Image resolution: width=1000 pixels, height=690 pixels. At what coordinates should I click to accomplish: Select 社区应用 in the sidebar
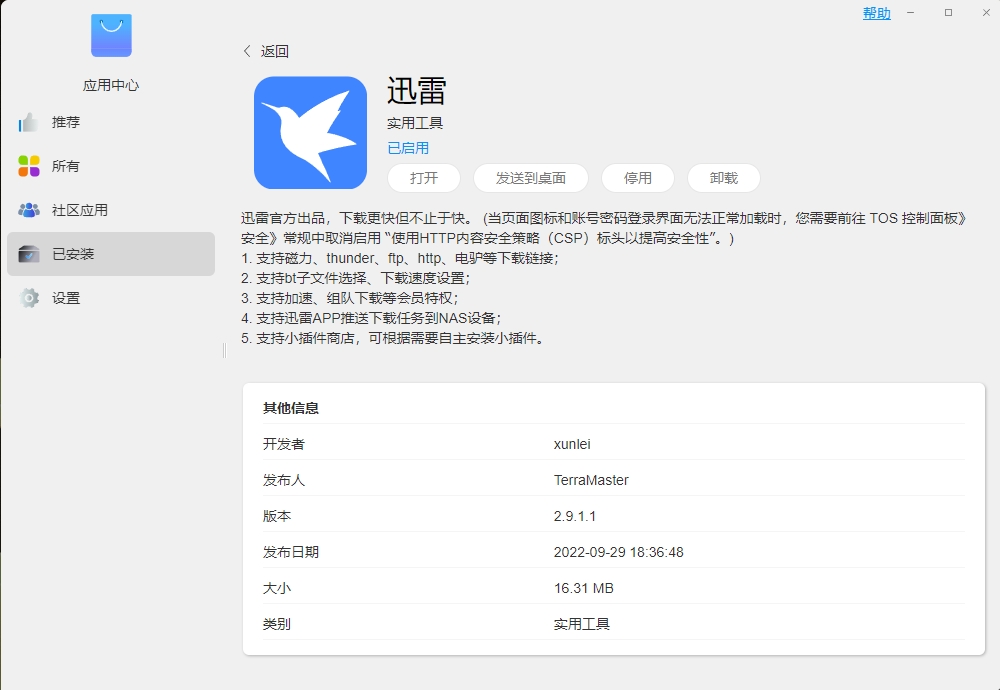click(111, 210)
